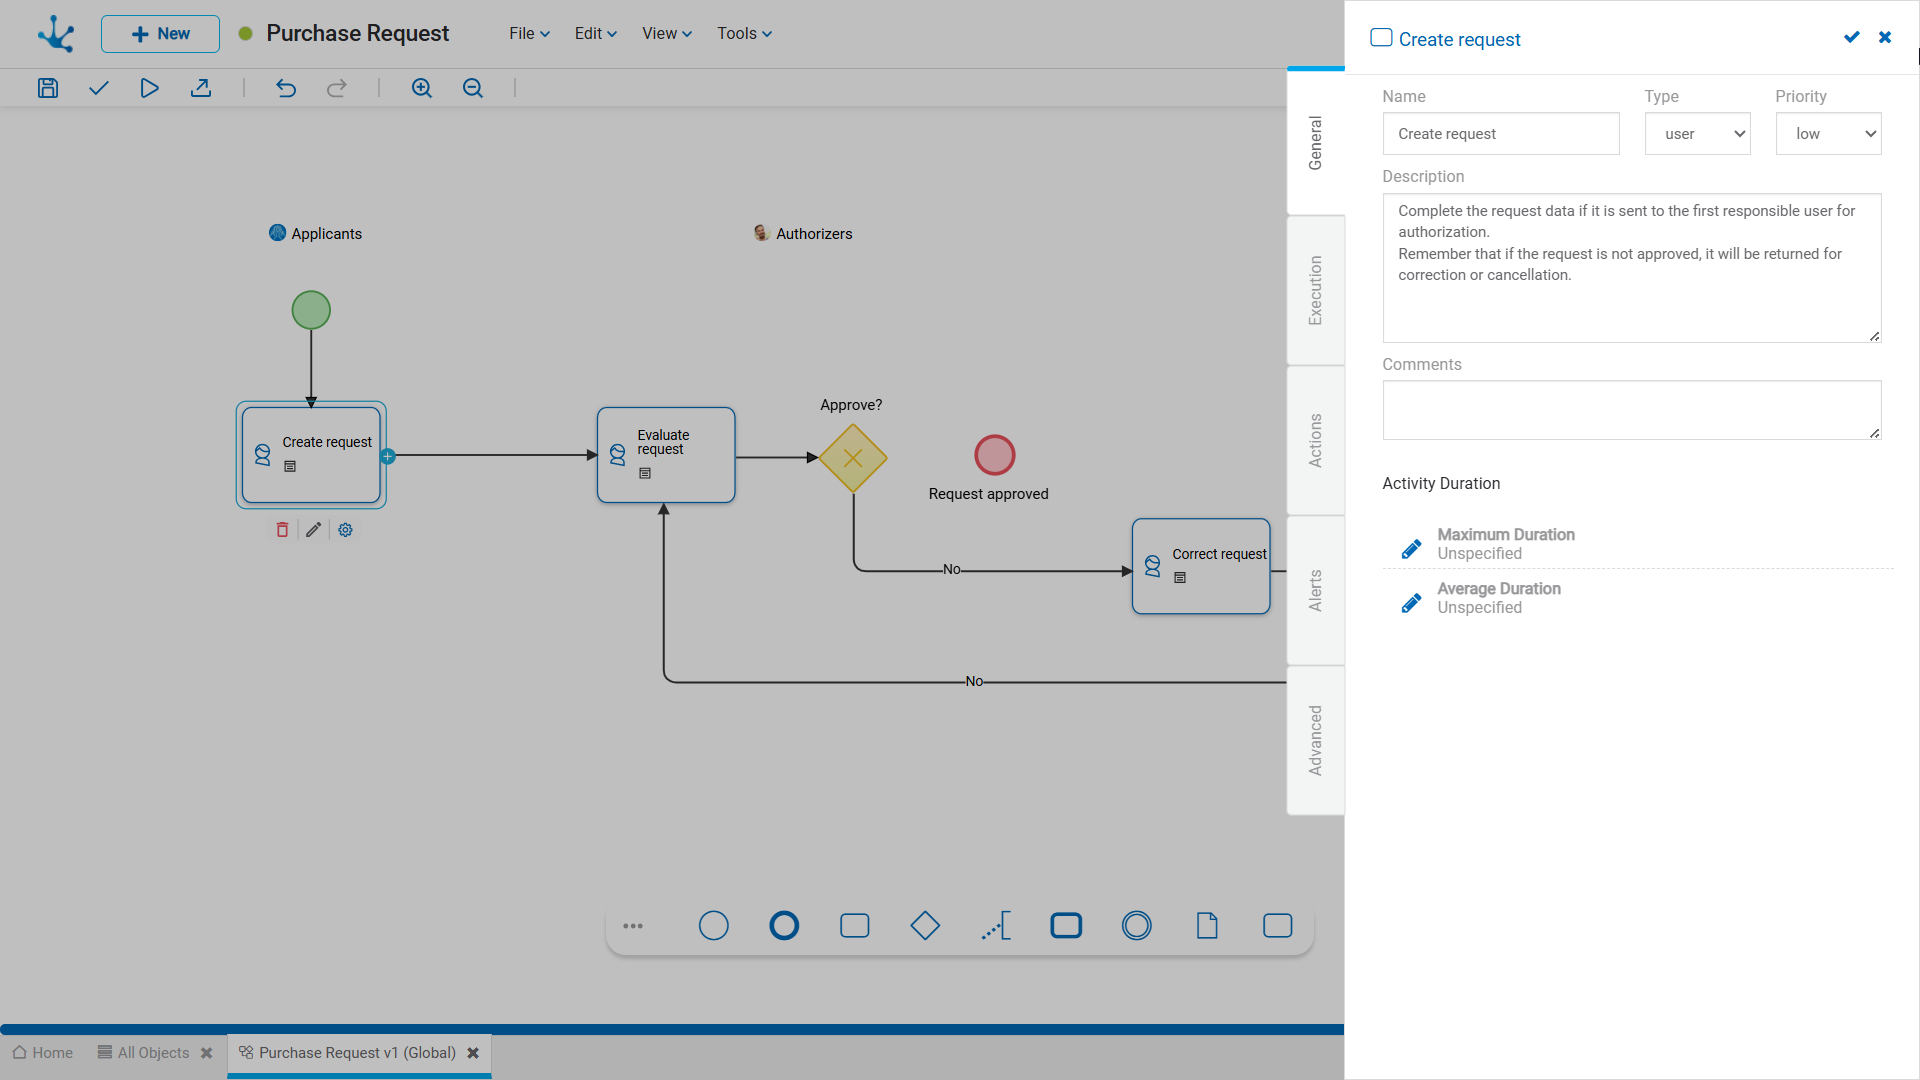1920x1080 pixels.
Task: Go to the Home tab
Action: pyautogui.click(x=43, y=1053)
